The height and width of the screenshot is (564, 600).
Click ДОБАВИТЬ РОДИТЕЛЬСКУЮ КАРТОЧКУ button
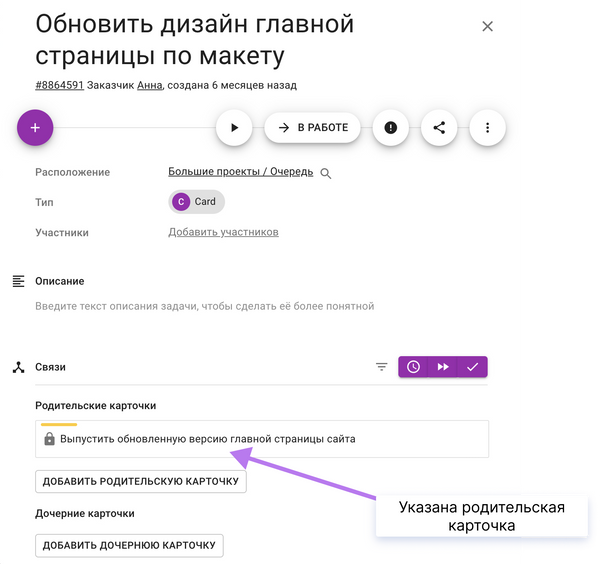[x=141, y=481]
